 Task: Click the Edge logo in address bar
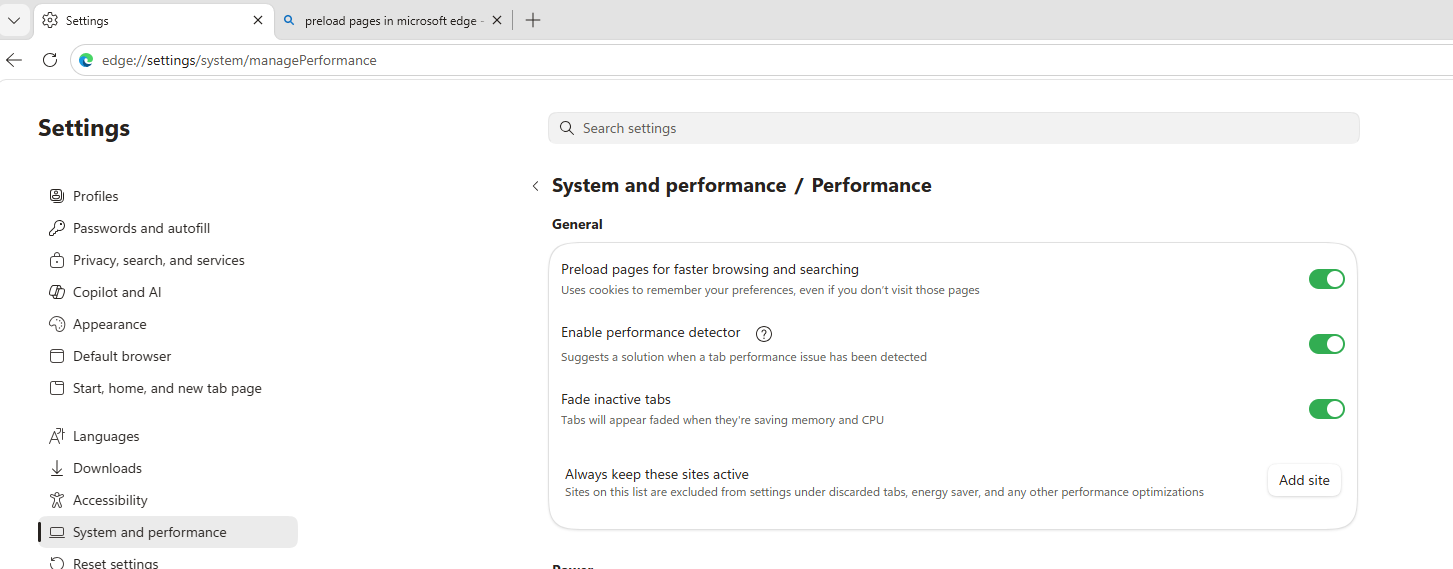pyautogui.click(x=86, y=60)
